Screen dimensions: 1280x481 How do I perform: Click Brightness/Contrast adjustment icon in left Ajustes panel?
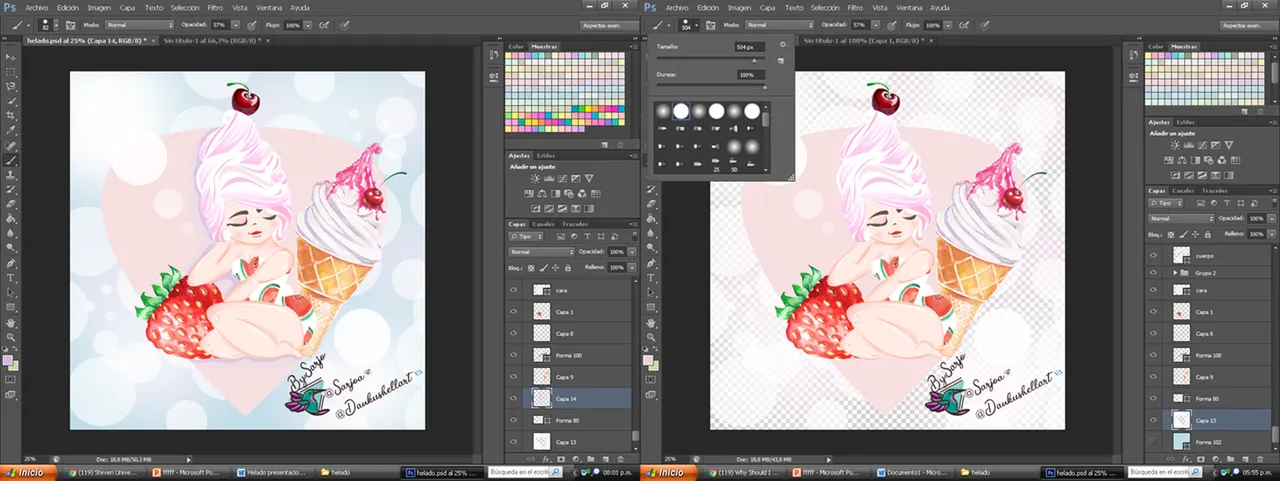[x=535, y=178]
